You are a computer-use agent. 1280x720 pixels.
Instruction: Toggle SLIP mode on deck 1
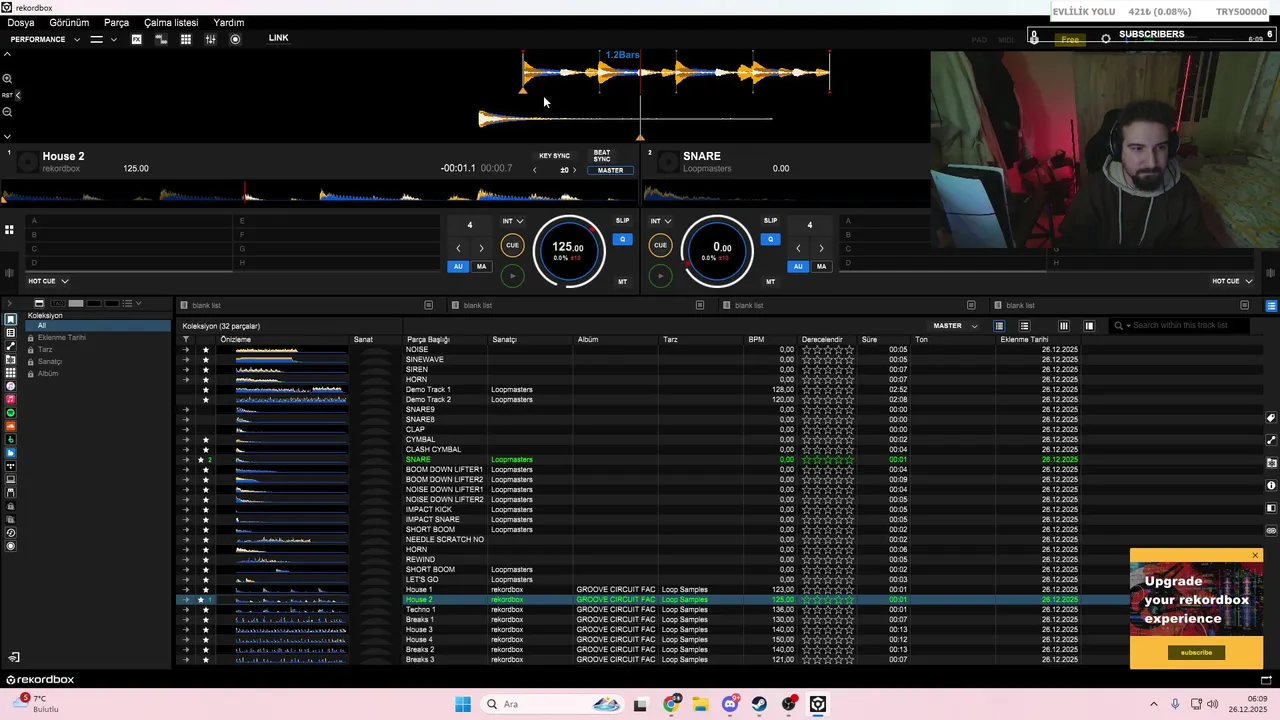(622, 221)
